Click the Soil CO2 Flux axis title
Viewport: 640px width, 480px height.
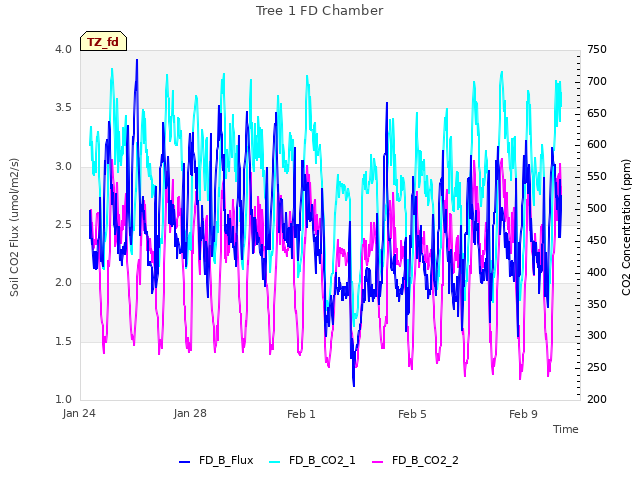[14, 227]
